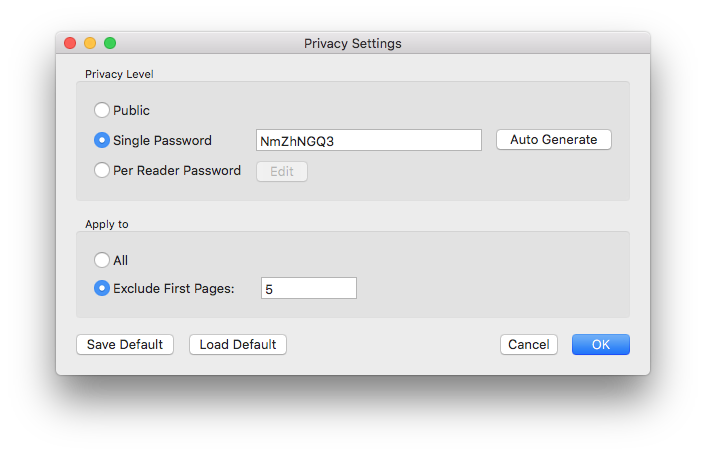Generate a password with Auto Generate
This screenshot has width=706, height=455.
pyautogui.click(x=554, y=140)
